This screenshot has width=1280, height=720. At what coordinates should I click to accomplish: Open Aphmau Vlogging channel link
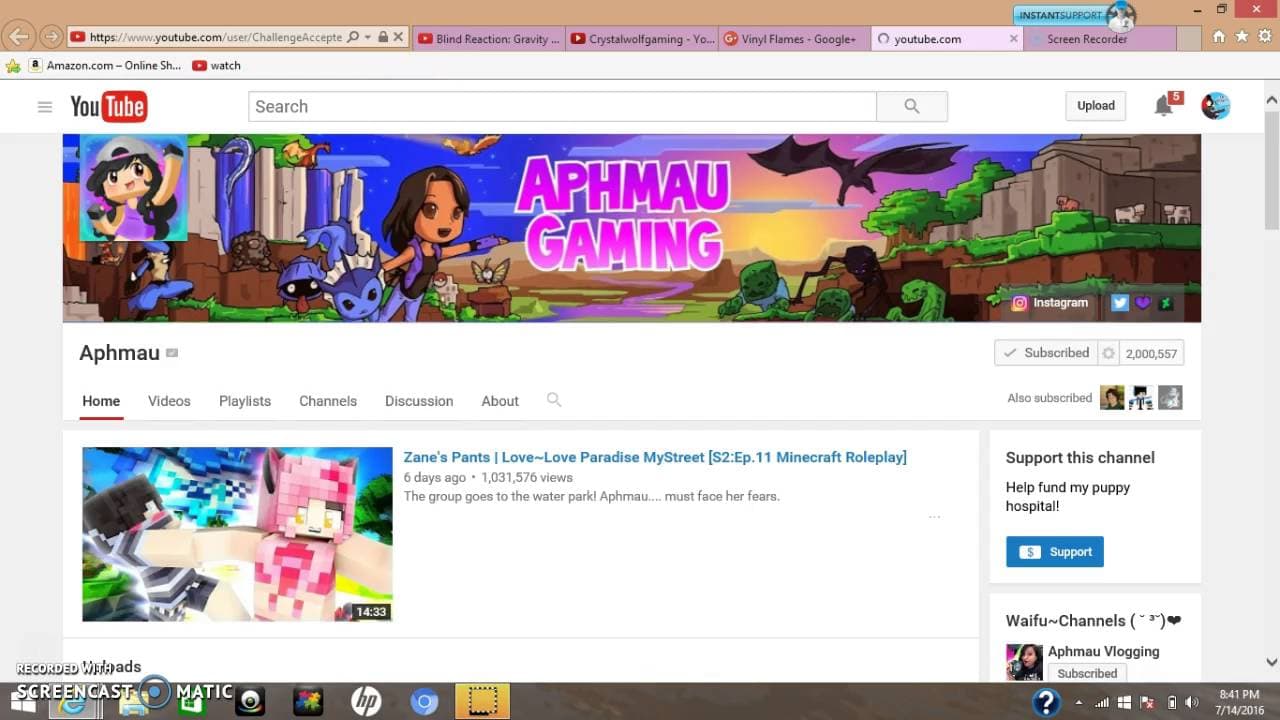coord(1103,651)
